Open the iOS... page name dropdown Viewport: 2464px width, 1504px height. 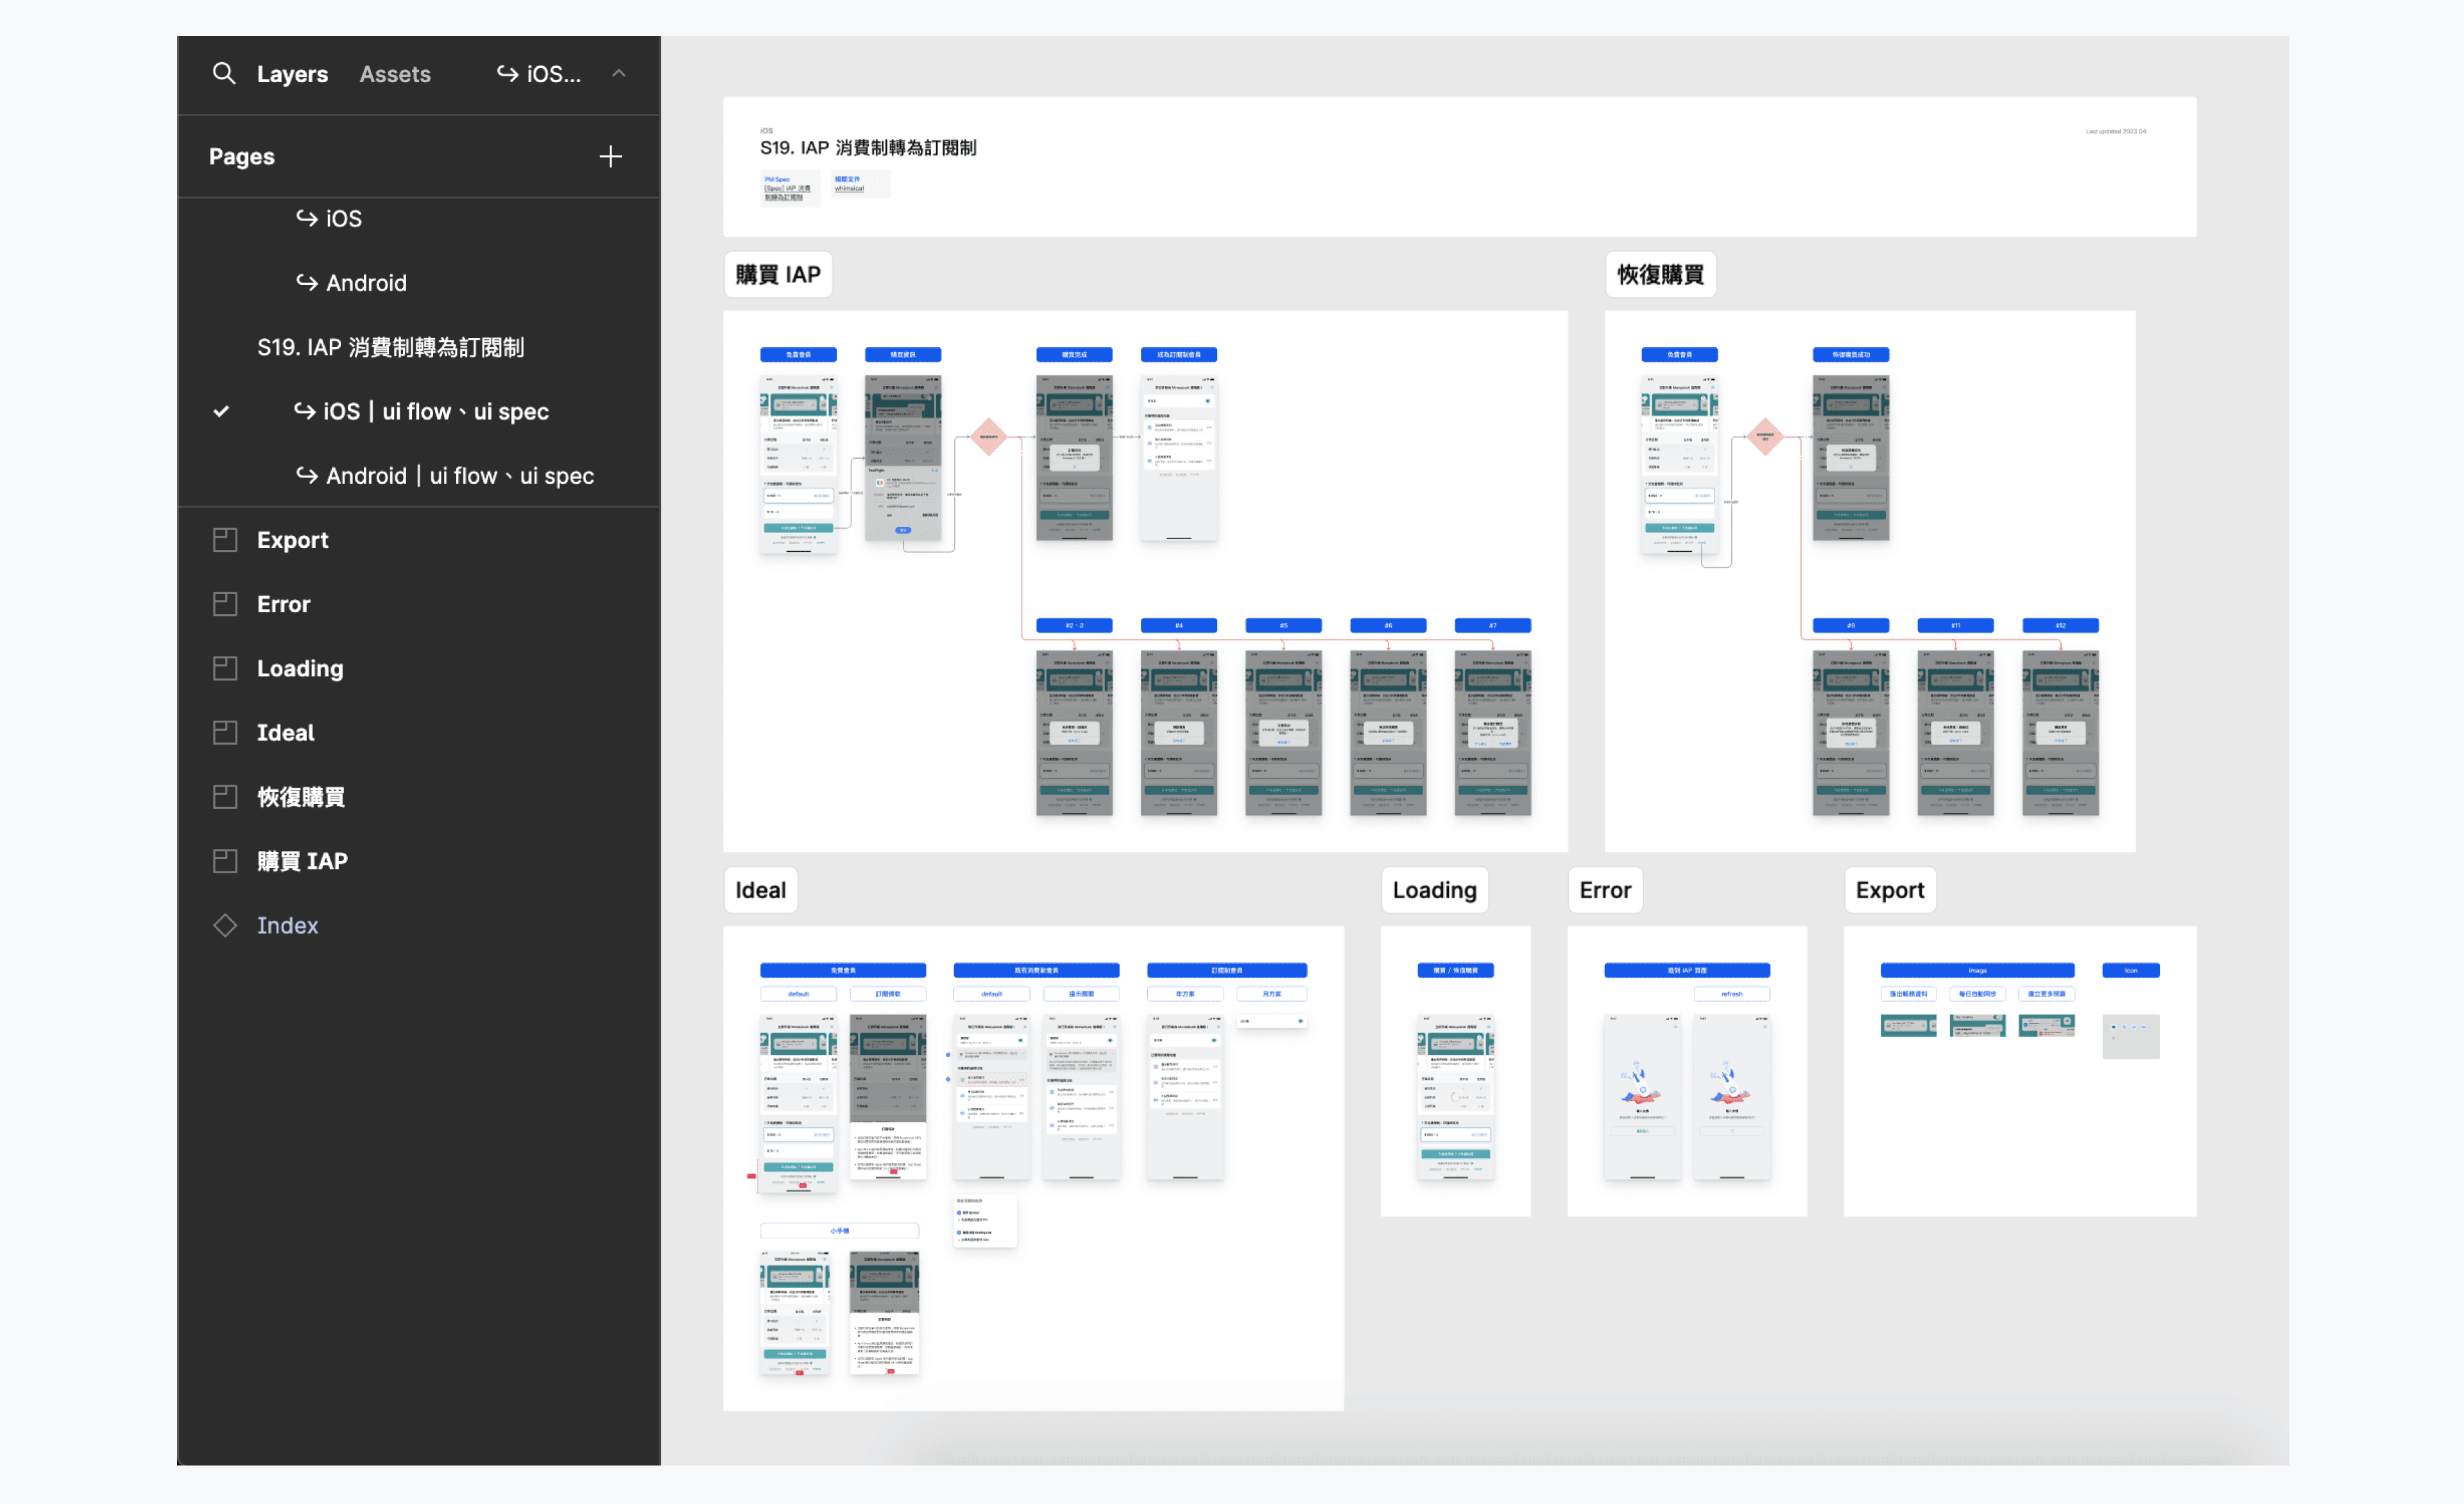point(539,74)
